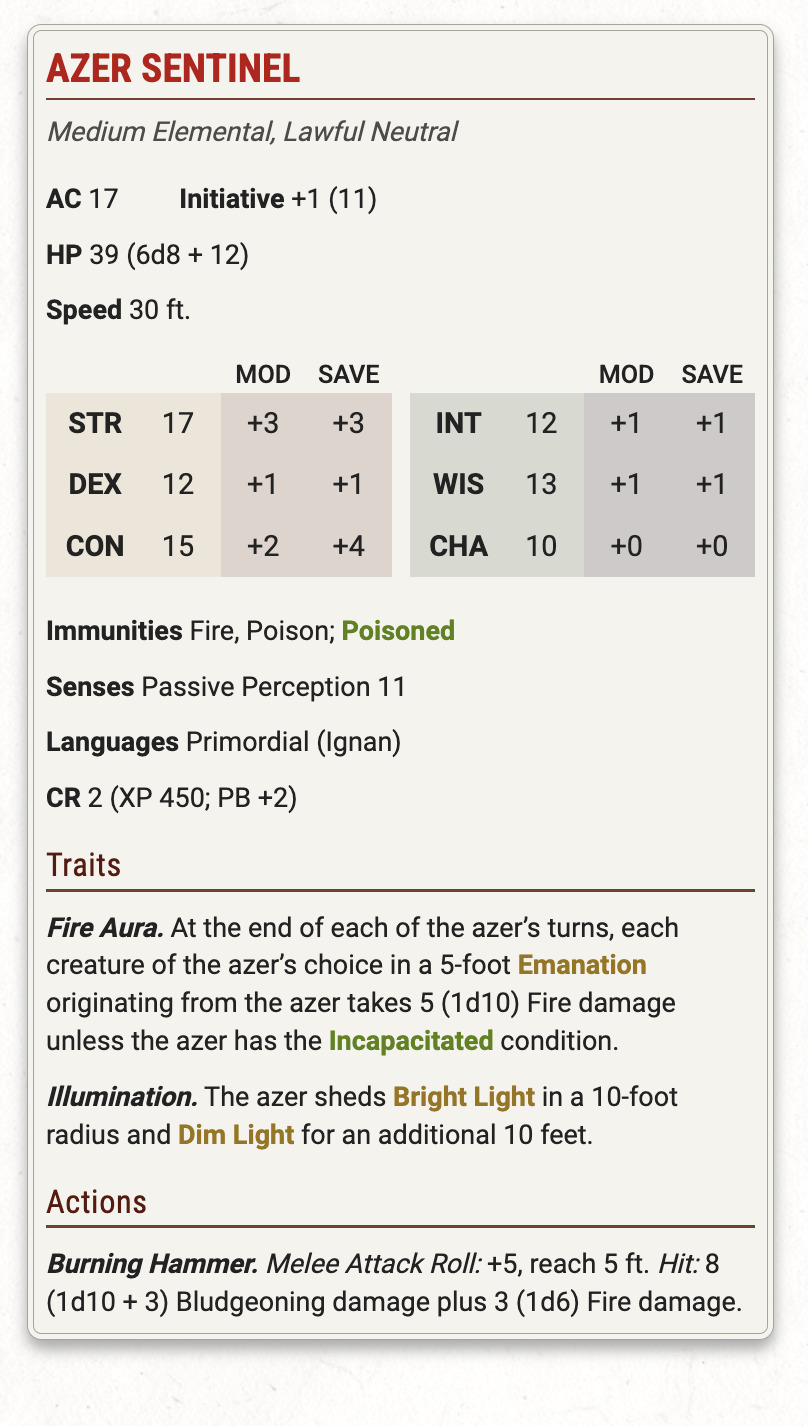Screen dimensions: 808x1426
Task: Click the CON save modifier +4
Action: 348,547
